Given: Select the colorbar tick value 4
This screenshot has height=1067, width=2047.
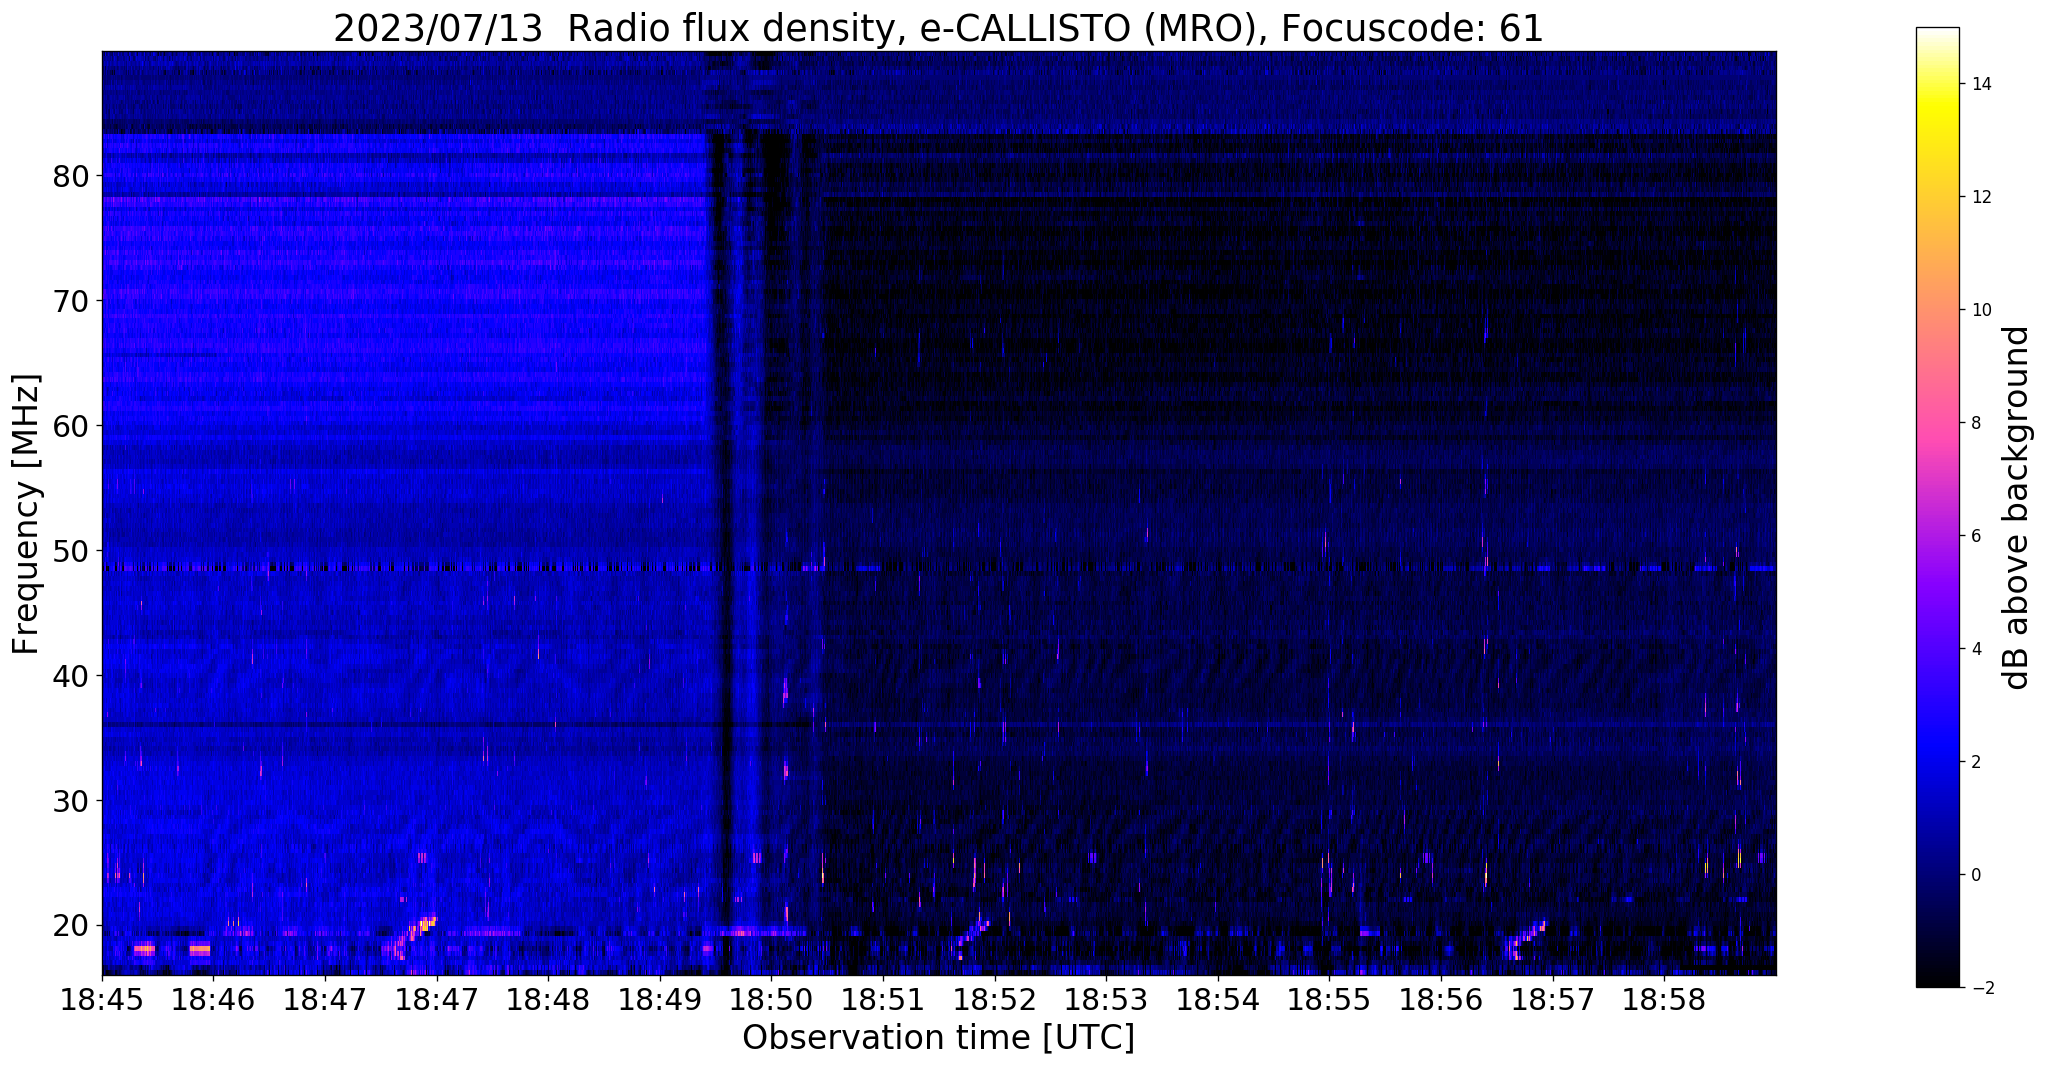Looking at the screenshot, I should (1975, 649).
